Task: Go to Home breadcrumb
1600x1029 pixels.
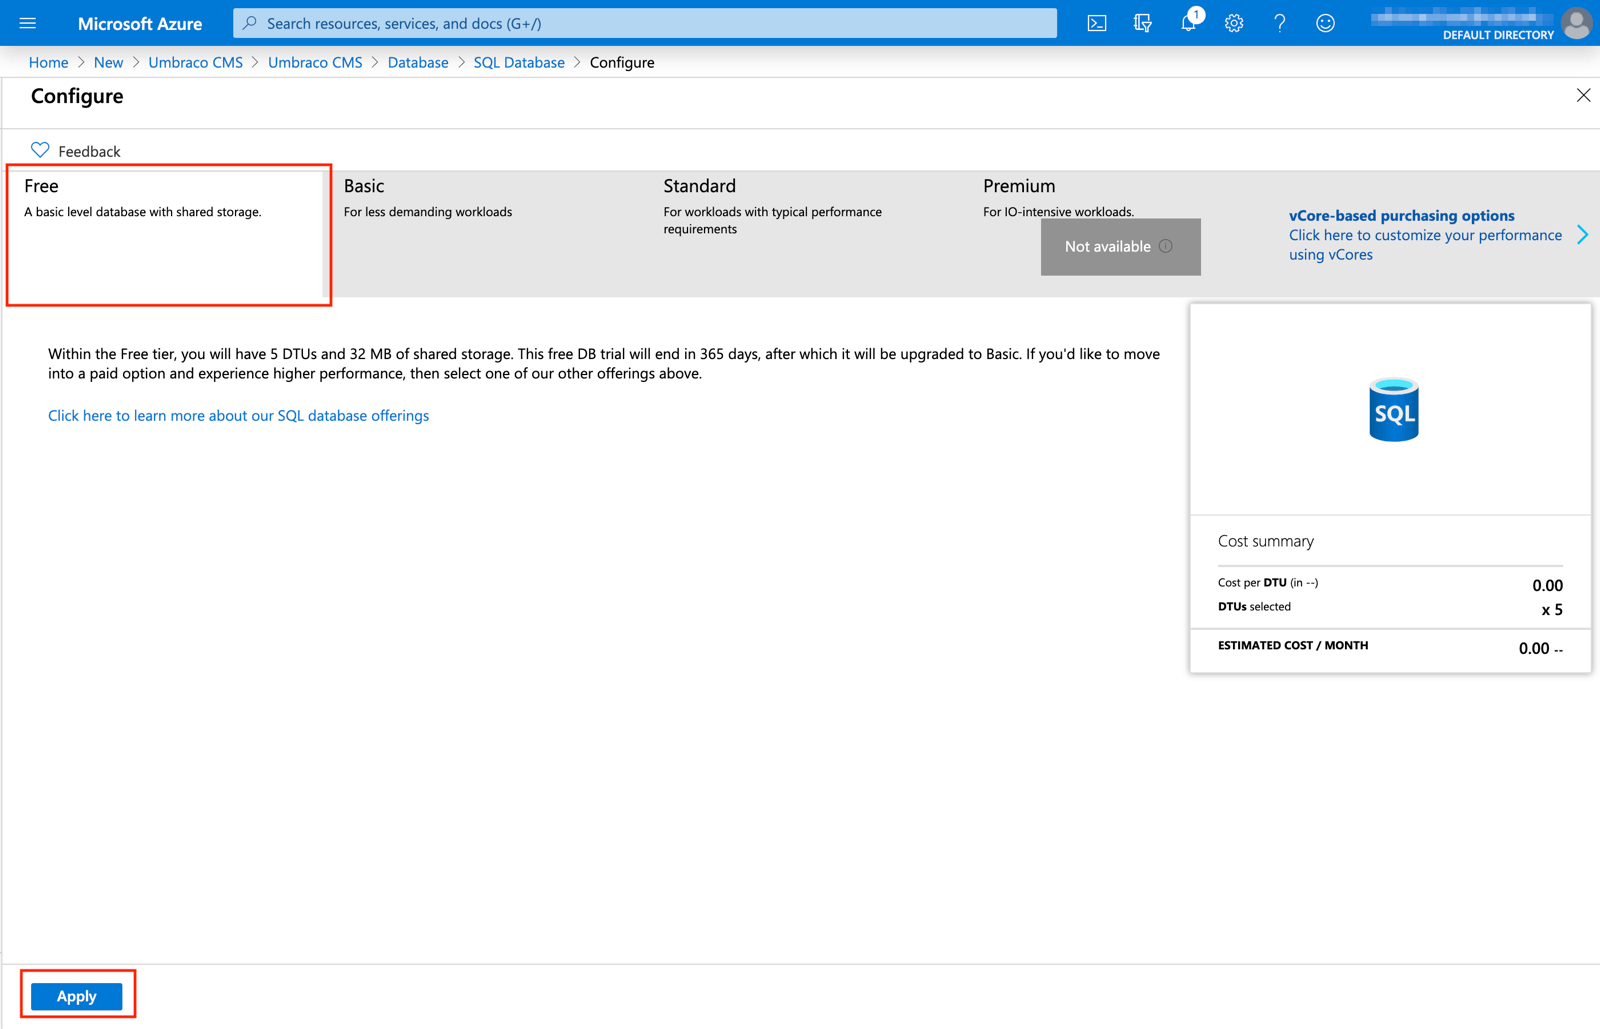Action: pyautogui.click(x=48, y=62)
